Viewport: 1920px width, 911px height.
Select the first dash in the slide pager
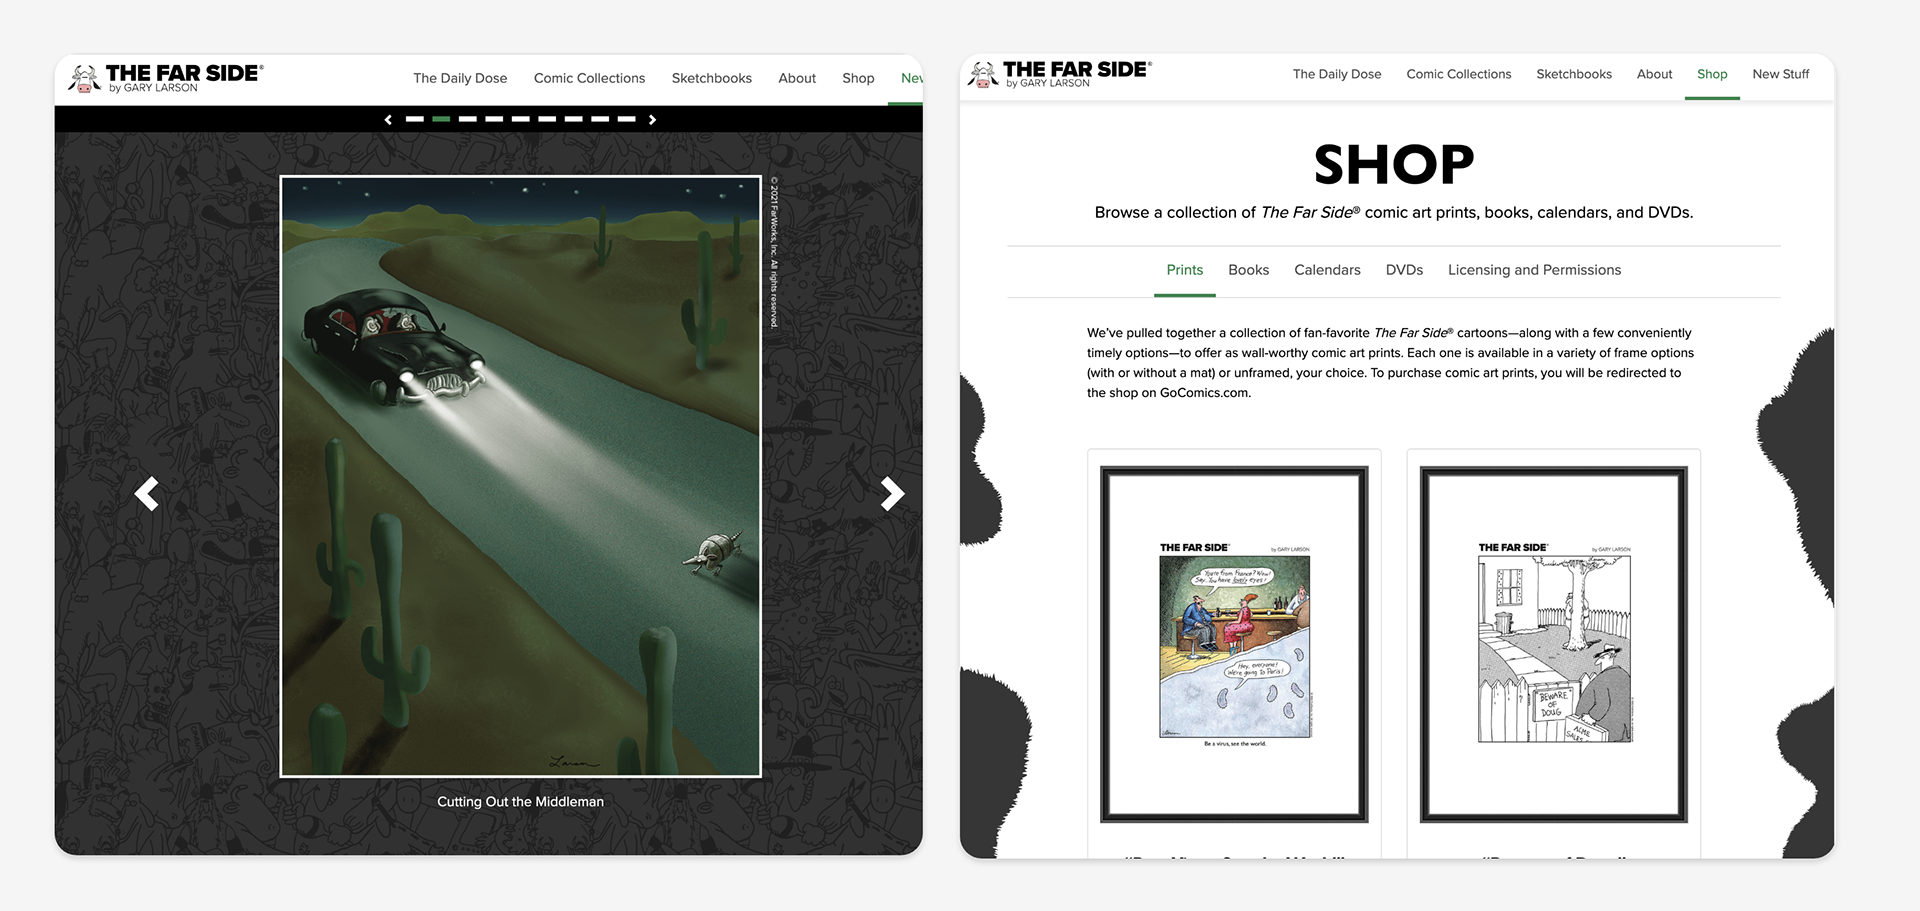click(x=415, y=119)
